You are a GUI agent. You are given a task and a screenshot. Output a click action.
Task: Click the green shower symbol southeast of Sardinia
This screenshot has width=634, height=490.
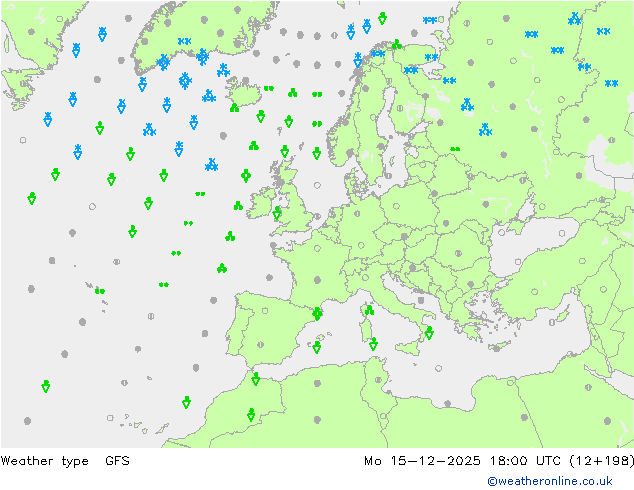coord(373,344)
